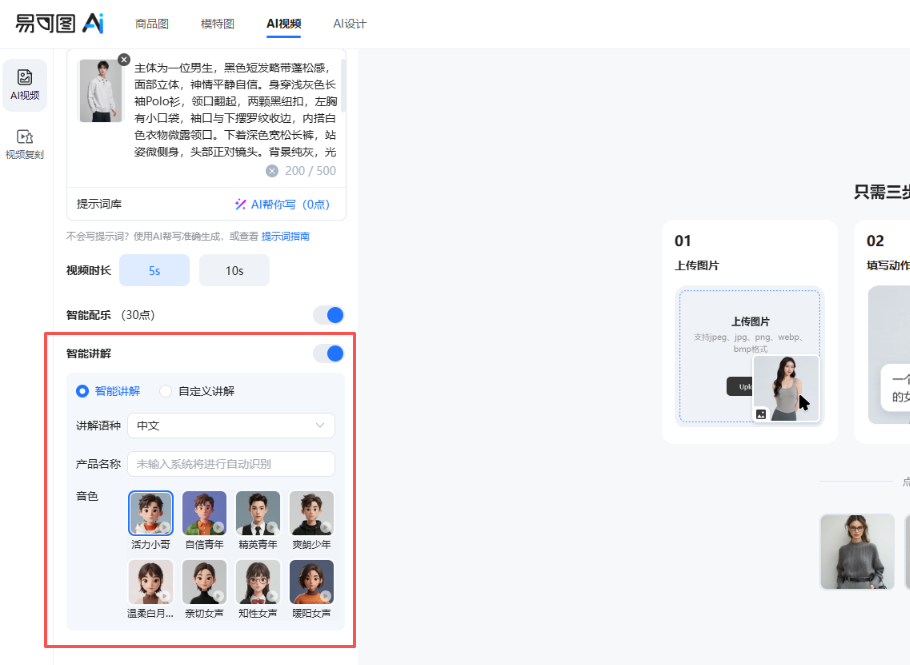This screenshot has height=665, width=910.
Task: Select the 自定义讲解 radio option
Action: point(166,391)
